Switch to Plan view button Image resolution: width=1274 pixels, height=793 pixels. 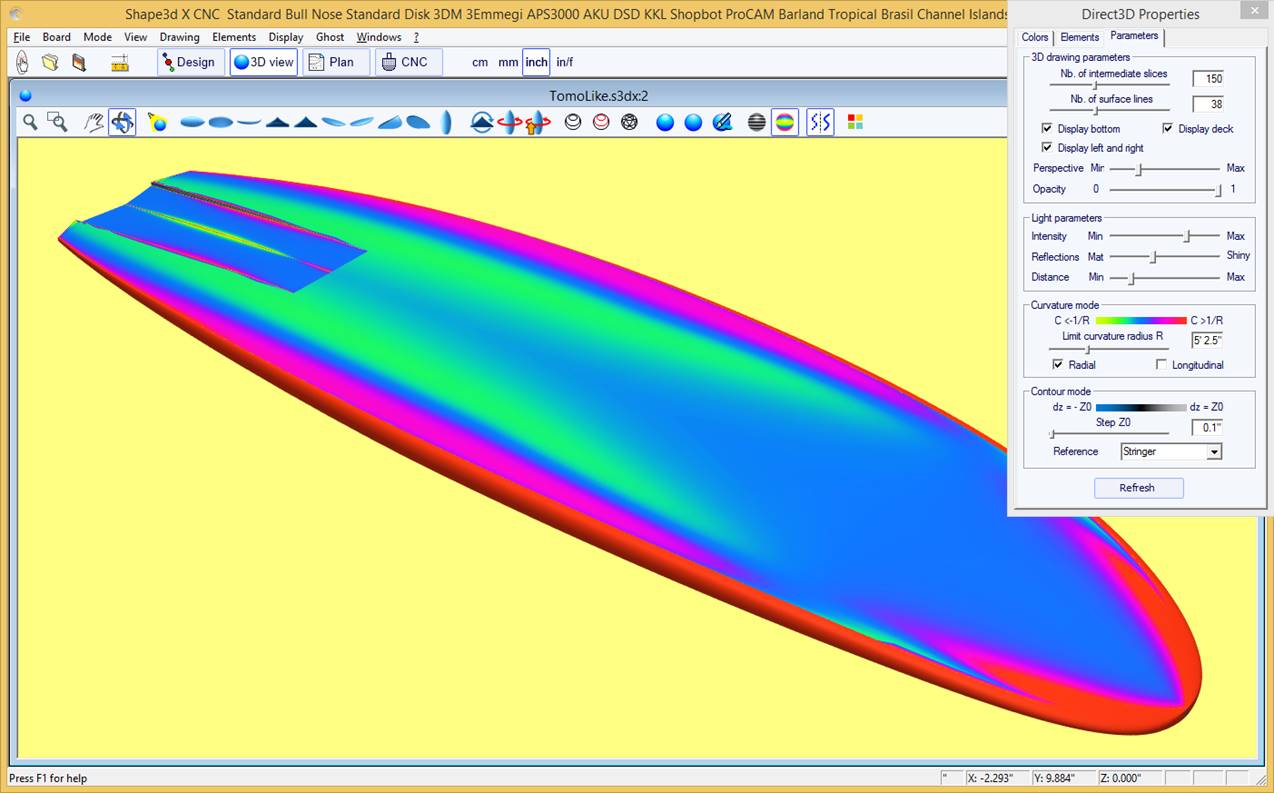(330, 62)
